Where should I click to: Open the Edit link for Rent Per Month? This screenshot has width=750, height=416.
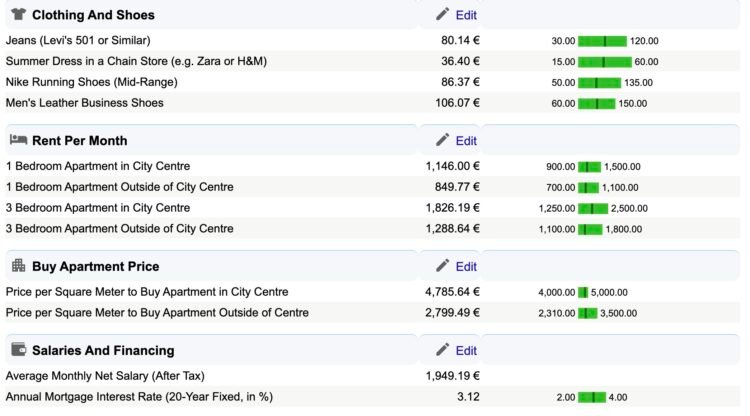(466, 141)
